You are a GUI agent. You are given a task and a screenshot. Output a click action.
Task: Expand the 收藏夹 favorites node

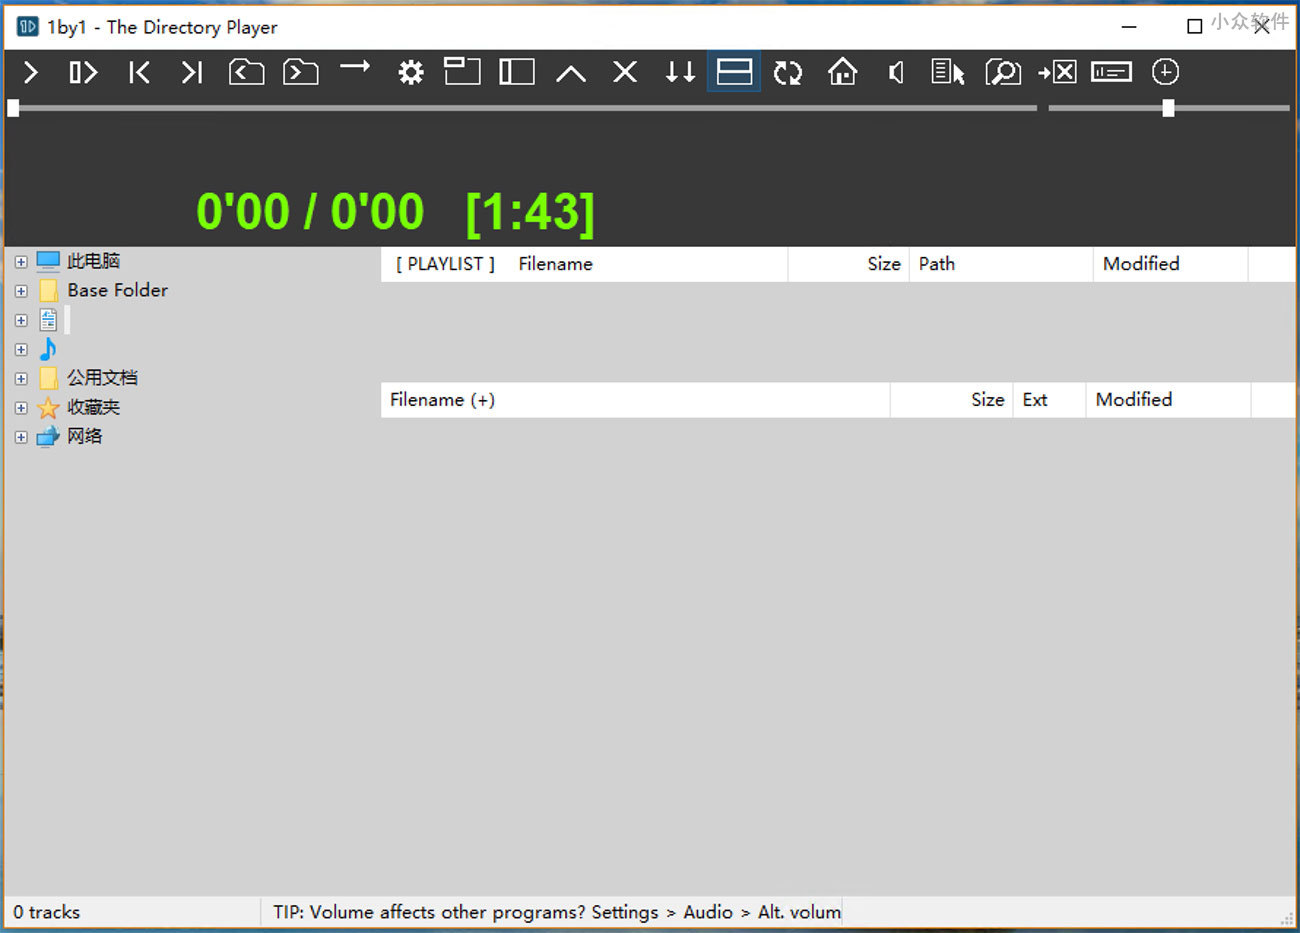[x=21, y=408]
